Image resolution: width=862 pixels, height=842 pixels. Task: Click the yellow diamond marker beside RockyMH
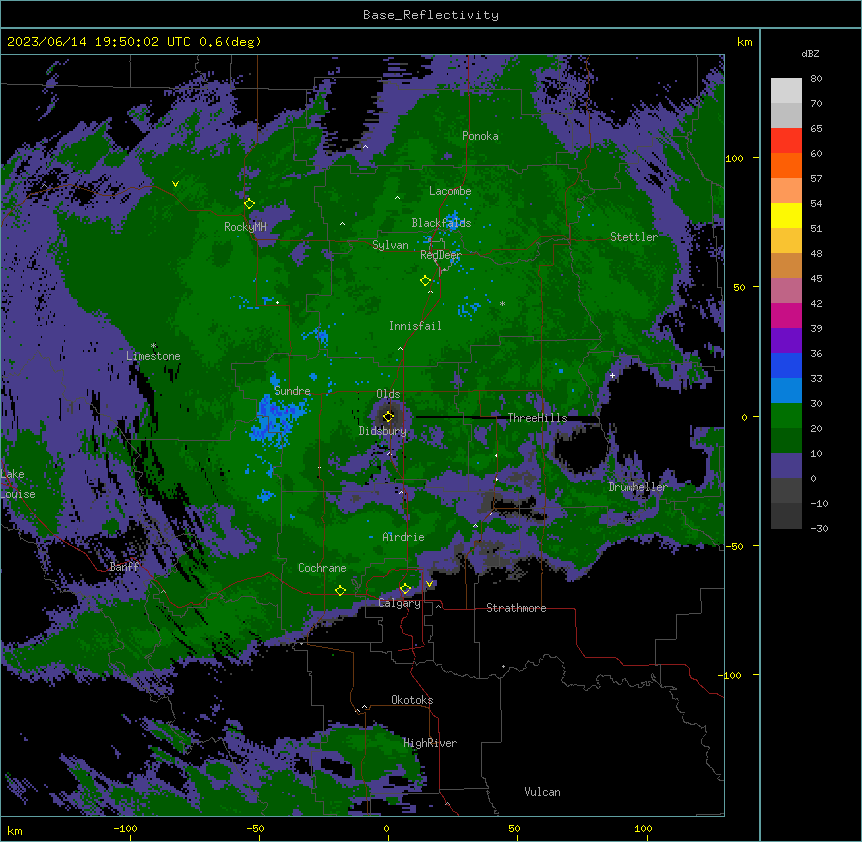click(x=249, y=204)
